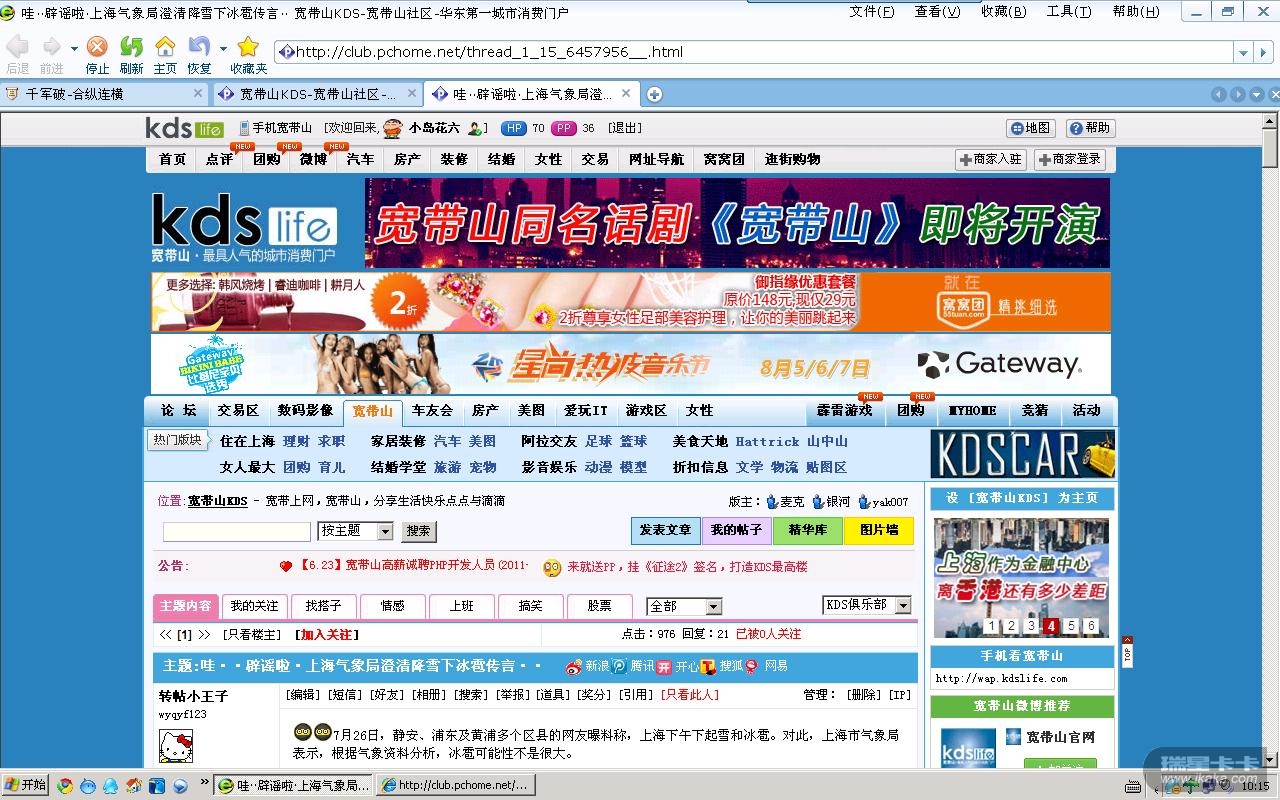Open the 工具(T) menu
This screenshot has height=800, width=1280.
pyautogui.click(x=1069, y=12)
